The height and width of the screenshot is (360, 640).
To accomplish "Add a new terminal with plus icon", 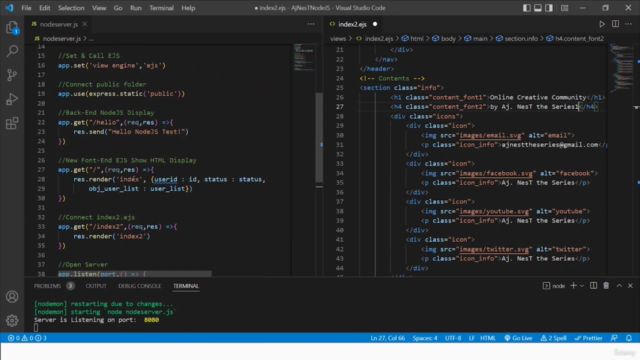I will 573,286.
